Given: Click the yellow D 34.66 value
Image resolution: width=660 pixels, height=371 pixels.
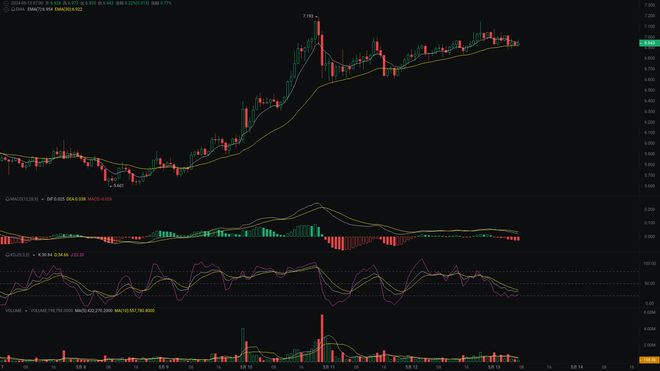Looking at the screenshot, I should [61, 255].
